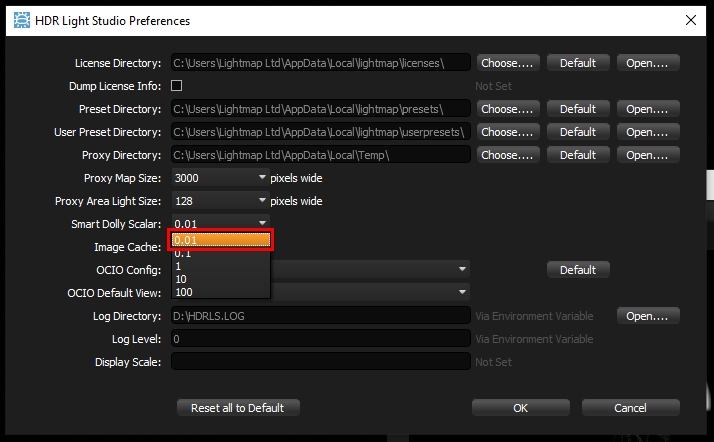Viewport: 714px width, 442px height.
Task: Select 100 in Smart Dolly Scalar list
Action: (x=221, y=292)
